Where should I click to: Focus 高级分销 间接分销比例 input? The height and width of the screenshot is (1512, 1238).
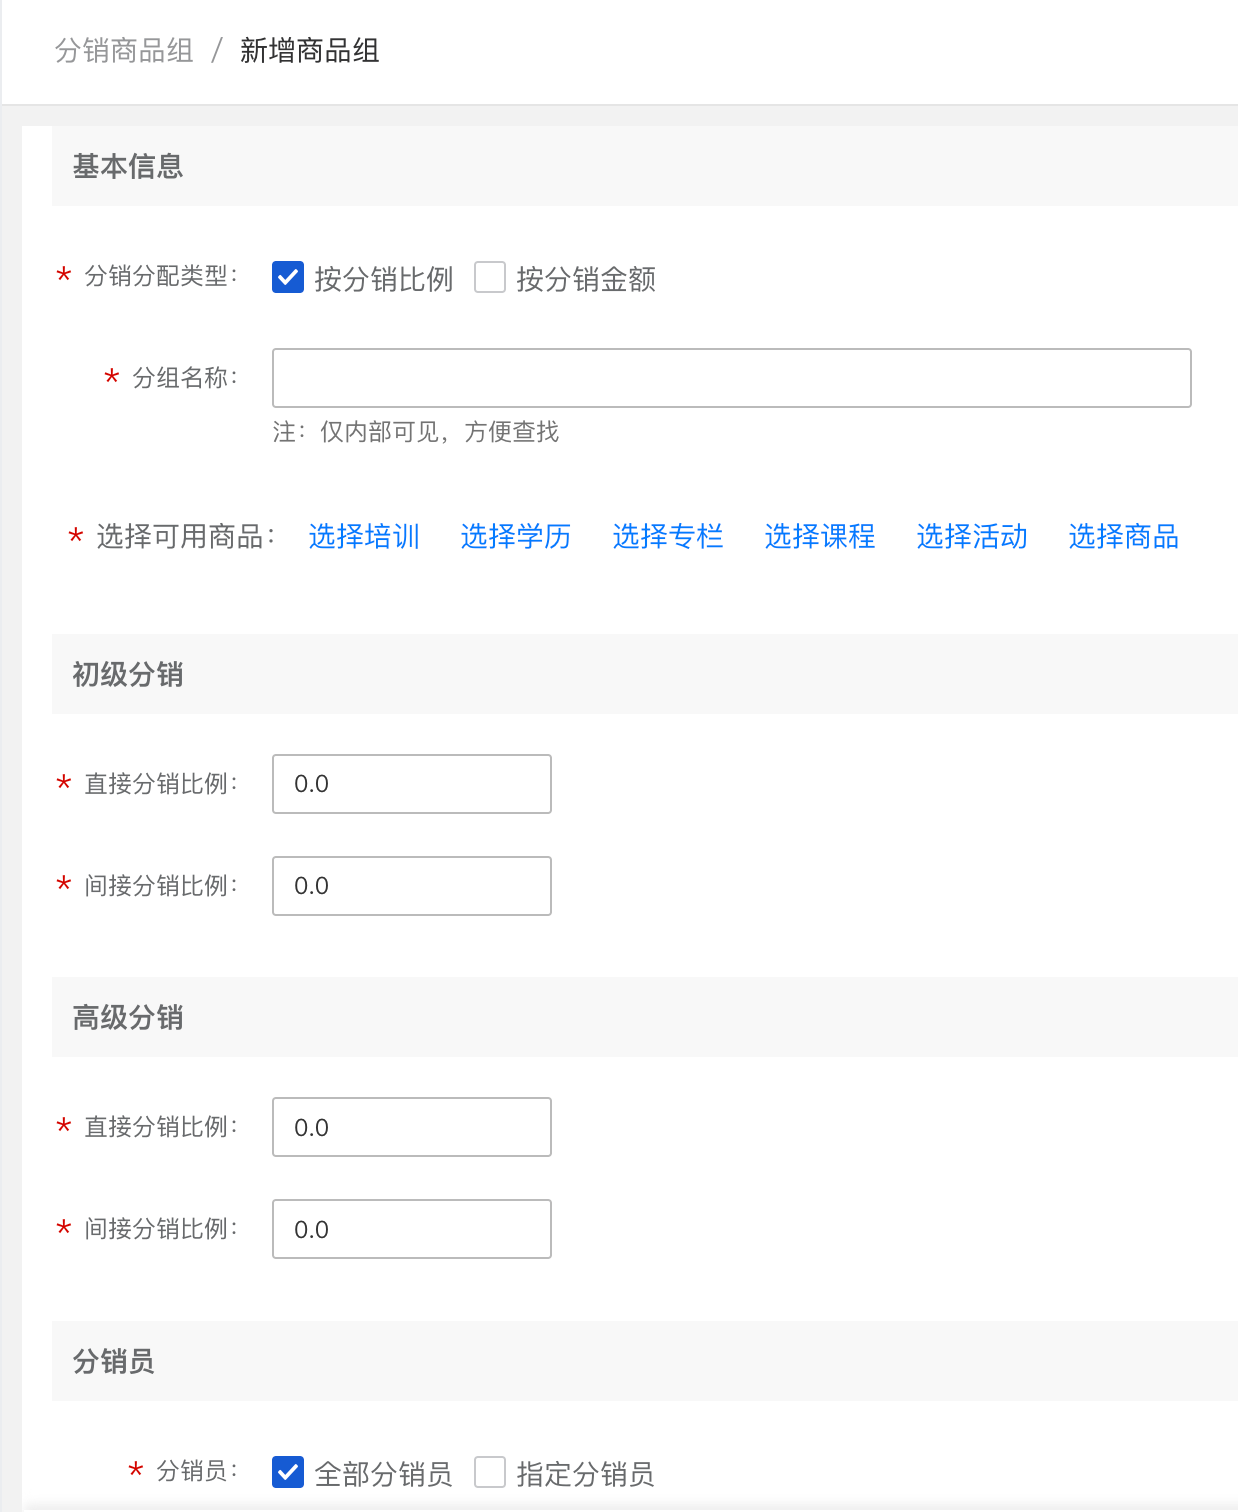[x=412, y=1229]
